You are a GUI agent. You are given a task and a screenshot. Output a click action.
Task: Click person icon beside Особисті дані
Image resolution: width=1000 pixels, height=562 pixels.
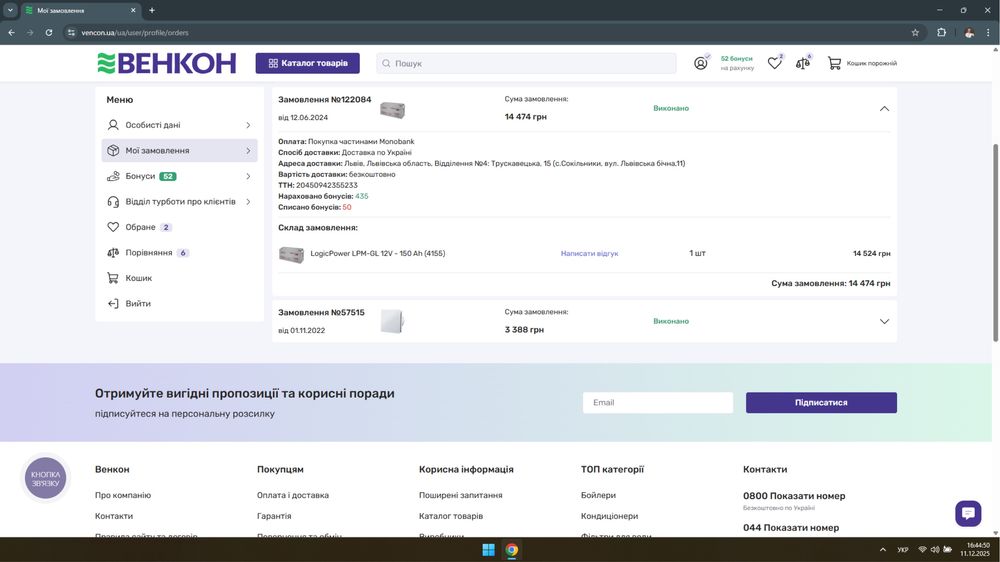point(113,125)
